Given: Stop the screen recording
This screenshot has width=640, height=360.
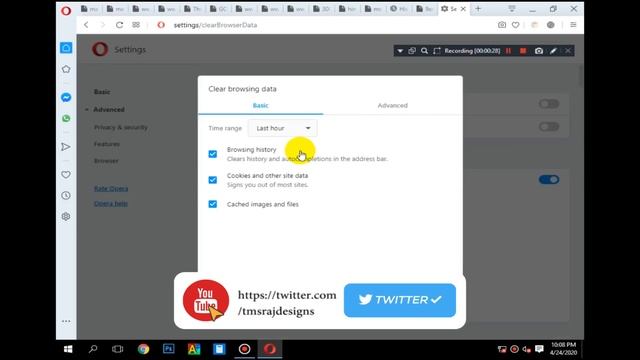Looking at the screenshot, I should click(x=523, y=51).
